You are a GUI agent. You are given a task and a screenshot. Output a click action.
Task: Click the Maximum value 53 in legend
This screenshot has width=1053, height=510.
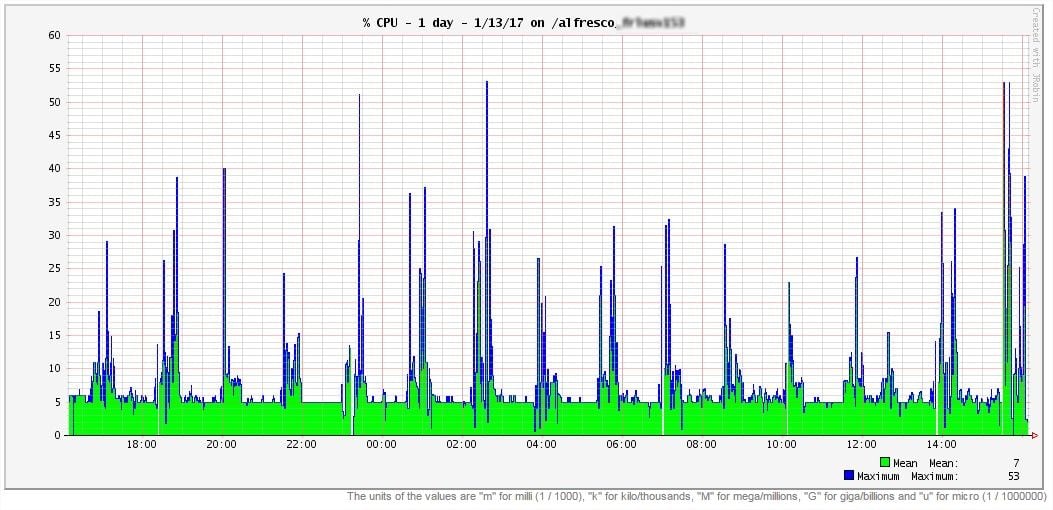[1013, 476]
